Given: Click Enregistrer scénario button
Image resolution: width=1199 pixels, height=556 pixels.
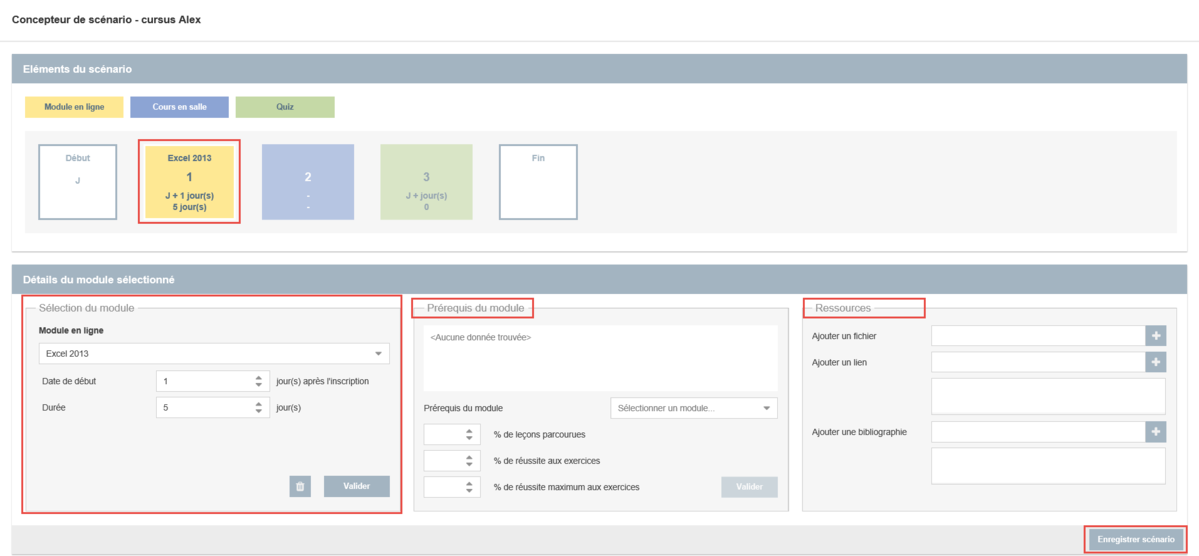Looking at the screenshot, I should [1135, 539].
